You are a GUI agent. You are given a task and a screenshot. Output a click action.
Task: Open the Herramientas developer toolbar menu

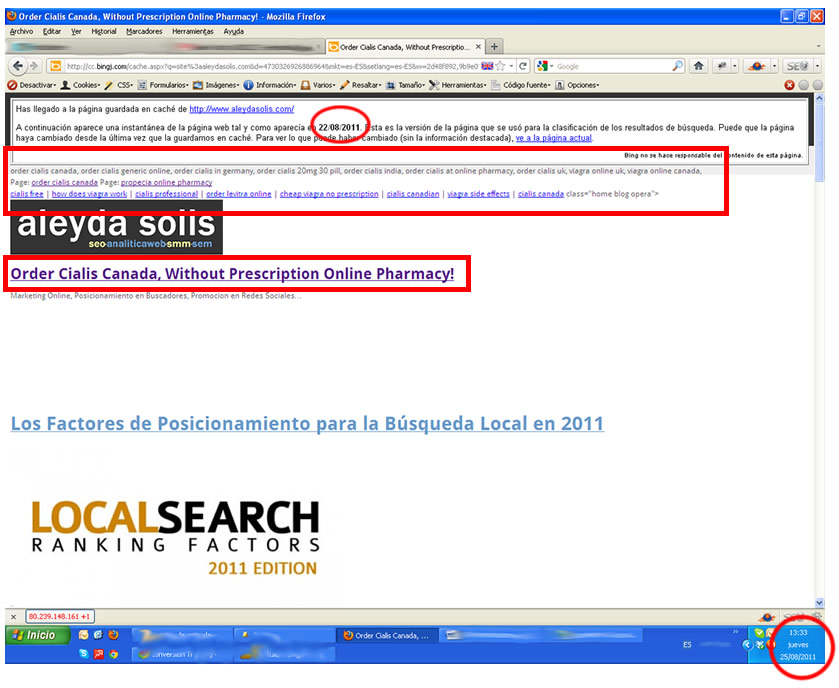pyautogui.click(x=458, y=85)
